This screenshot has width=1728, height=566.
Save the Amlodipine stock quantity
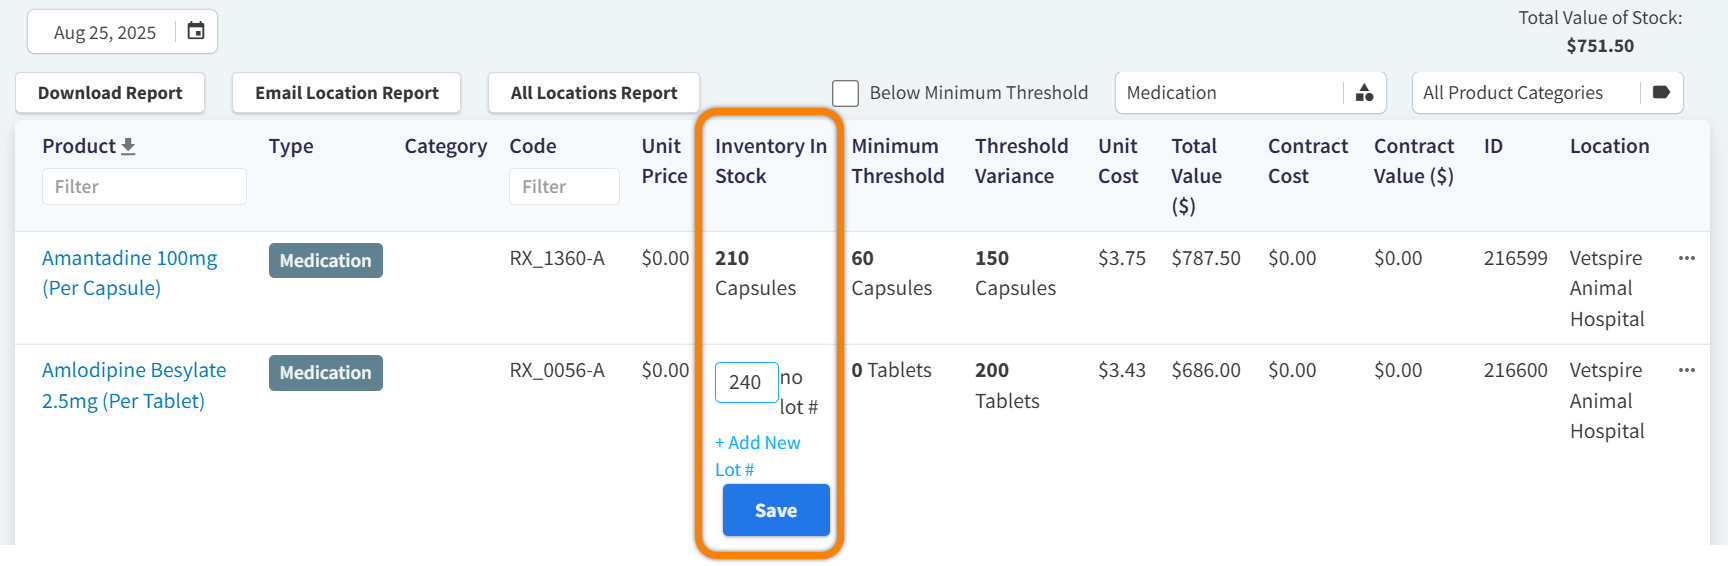[776, 510]
